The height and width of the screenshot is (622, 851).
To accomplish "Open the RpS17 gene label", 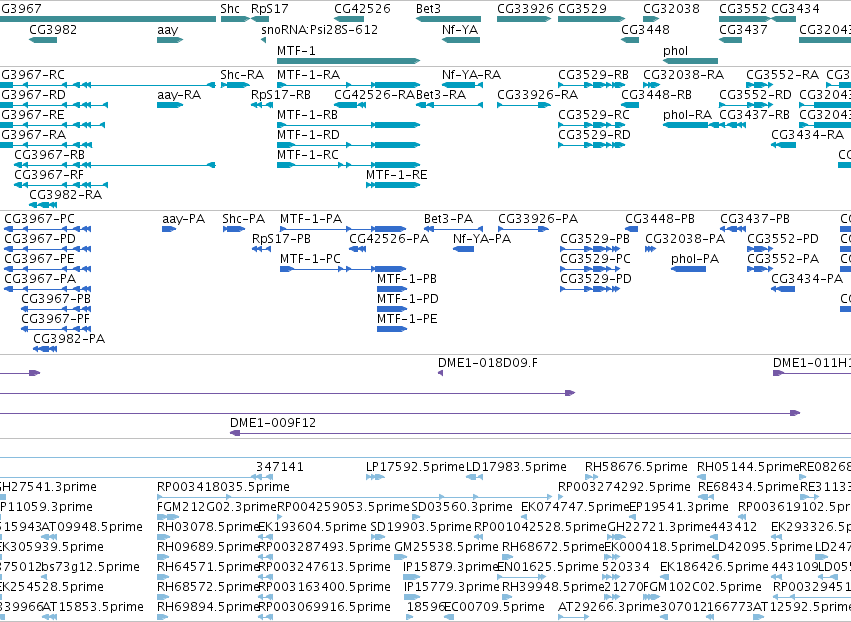I will pos(270,9).
